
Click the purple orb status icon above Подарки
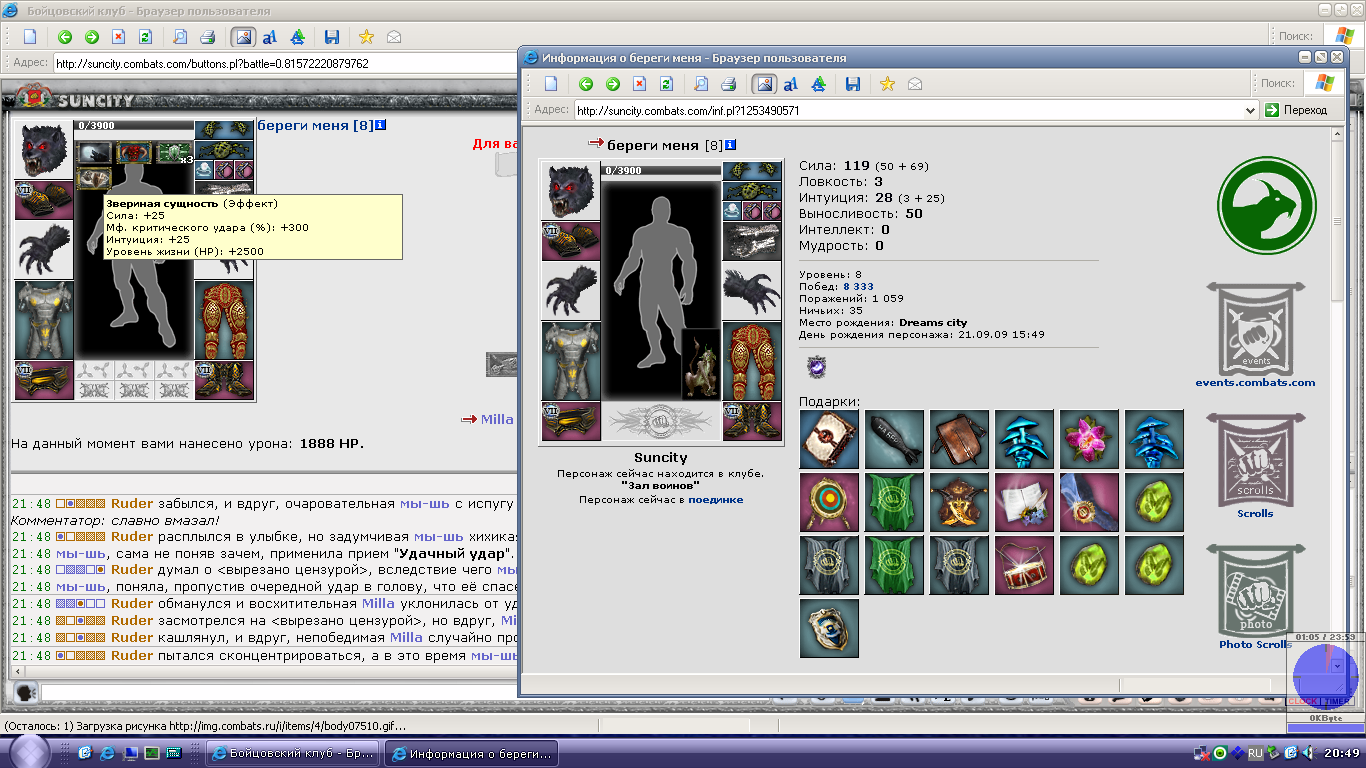tap(816, 368)
